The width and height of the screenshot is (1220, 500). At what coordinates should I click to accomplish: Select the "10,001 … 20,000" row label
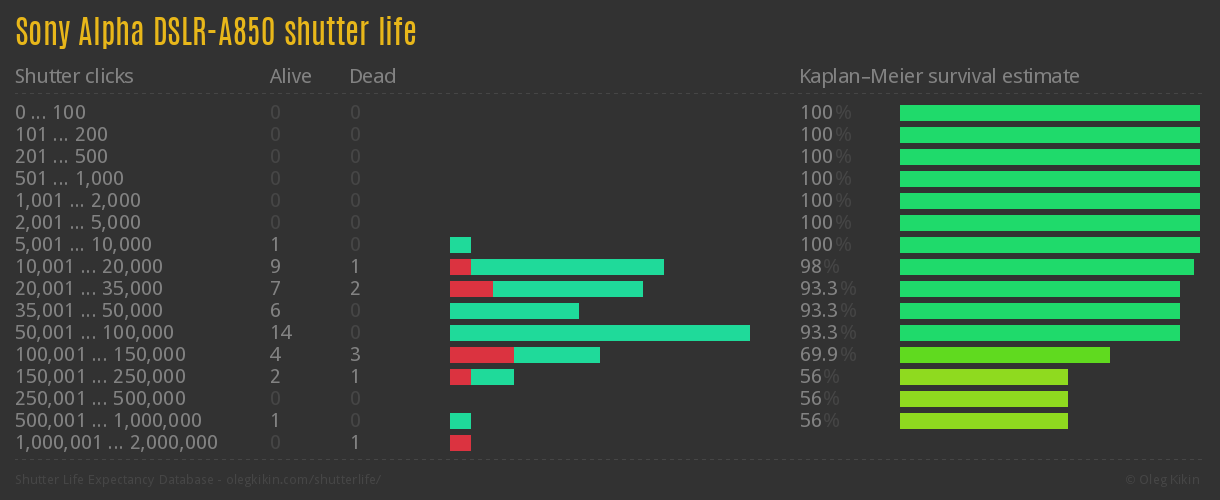coord(89,267)
